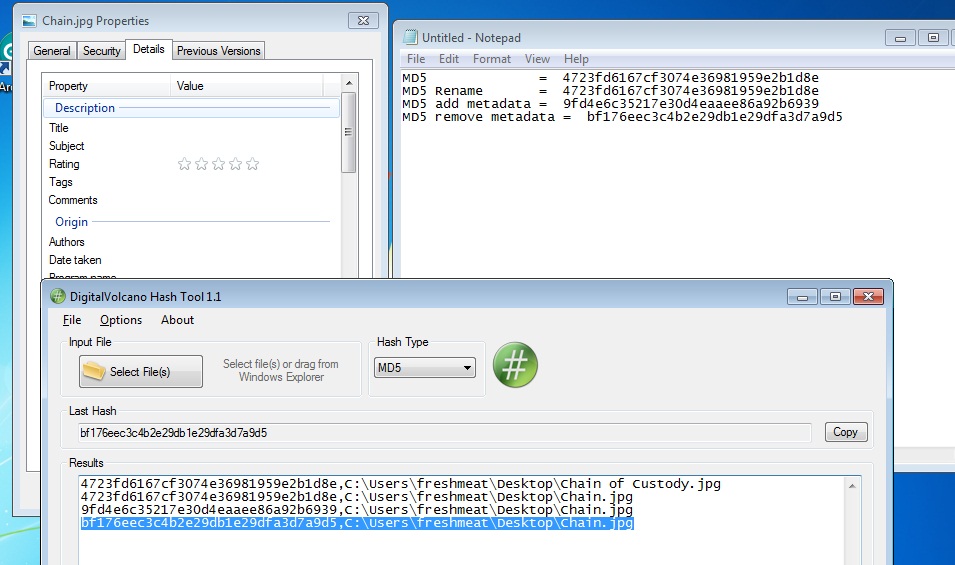
Task: Click the Comments property row
Action: point(191,200)
